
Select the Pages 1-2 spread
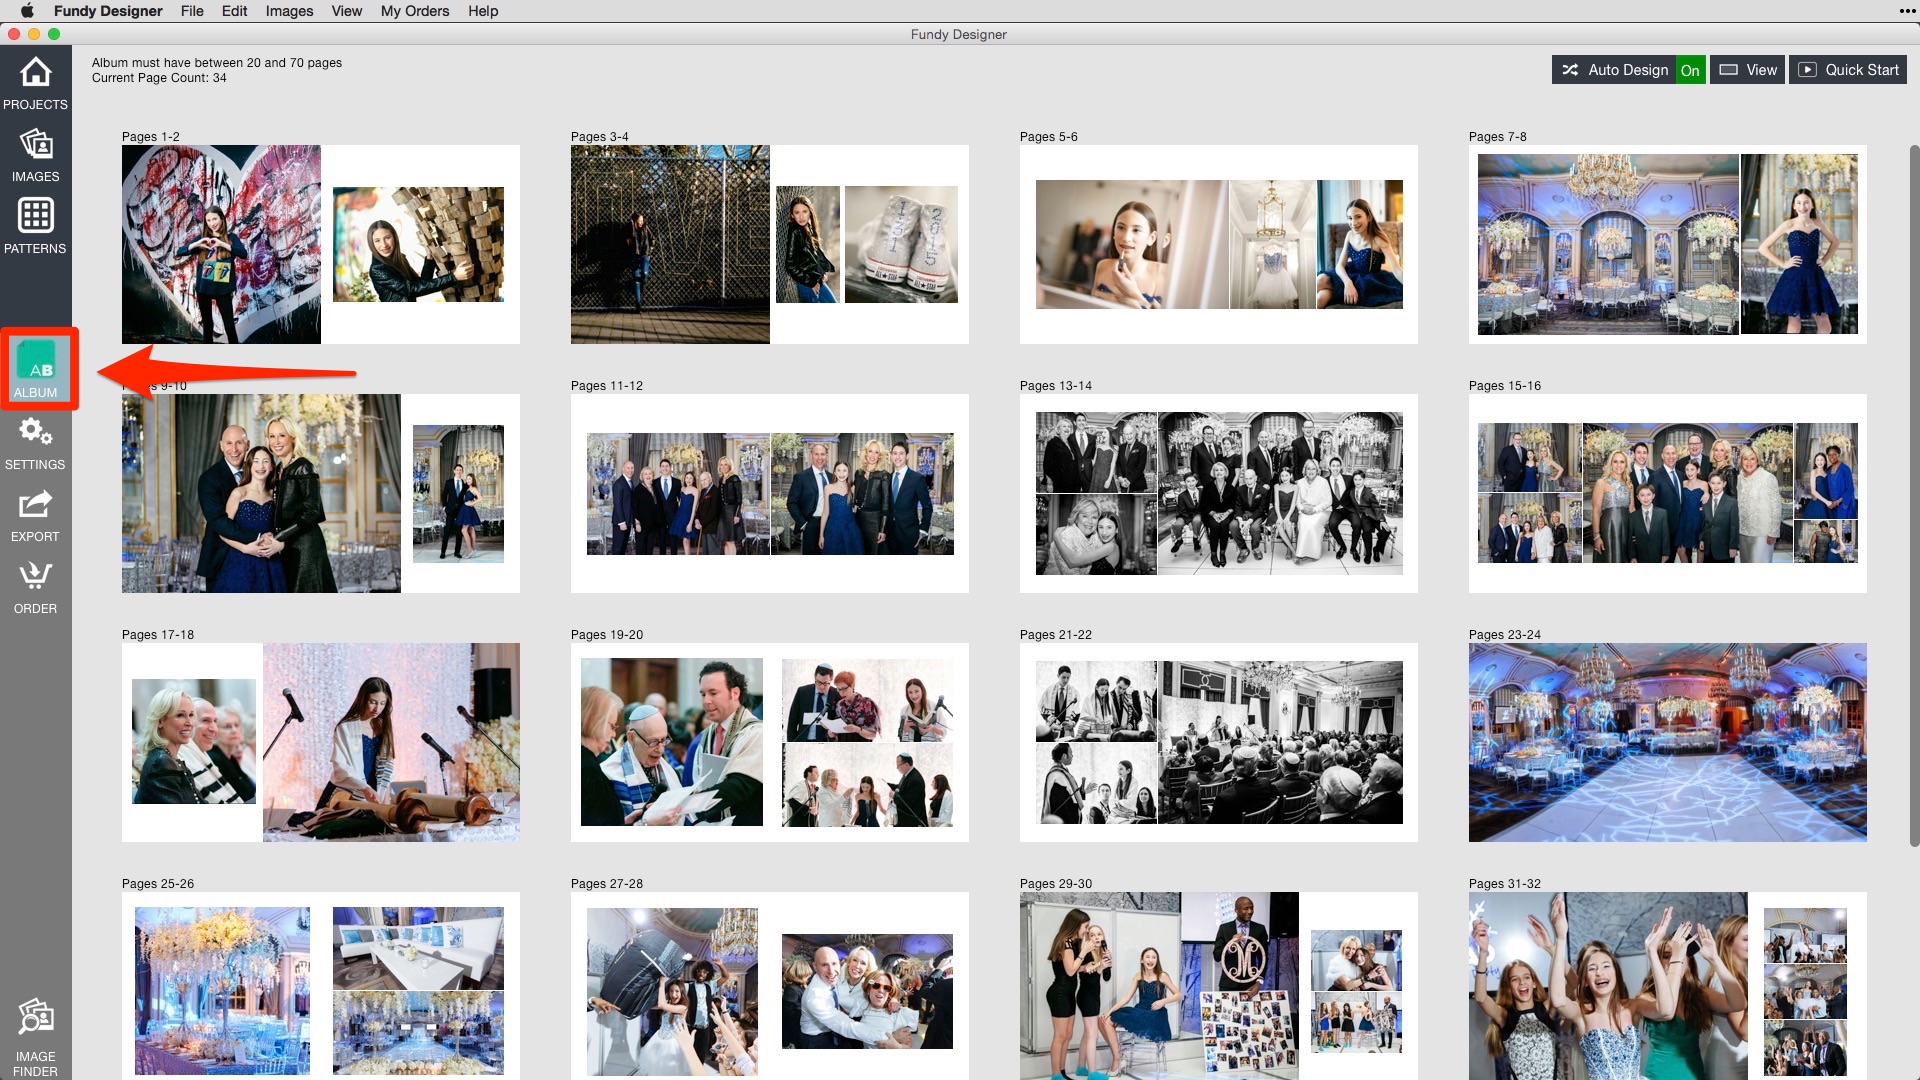[320, 243]
